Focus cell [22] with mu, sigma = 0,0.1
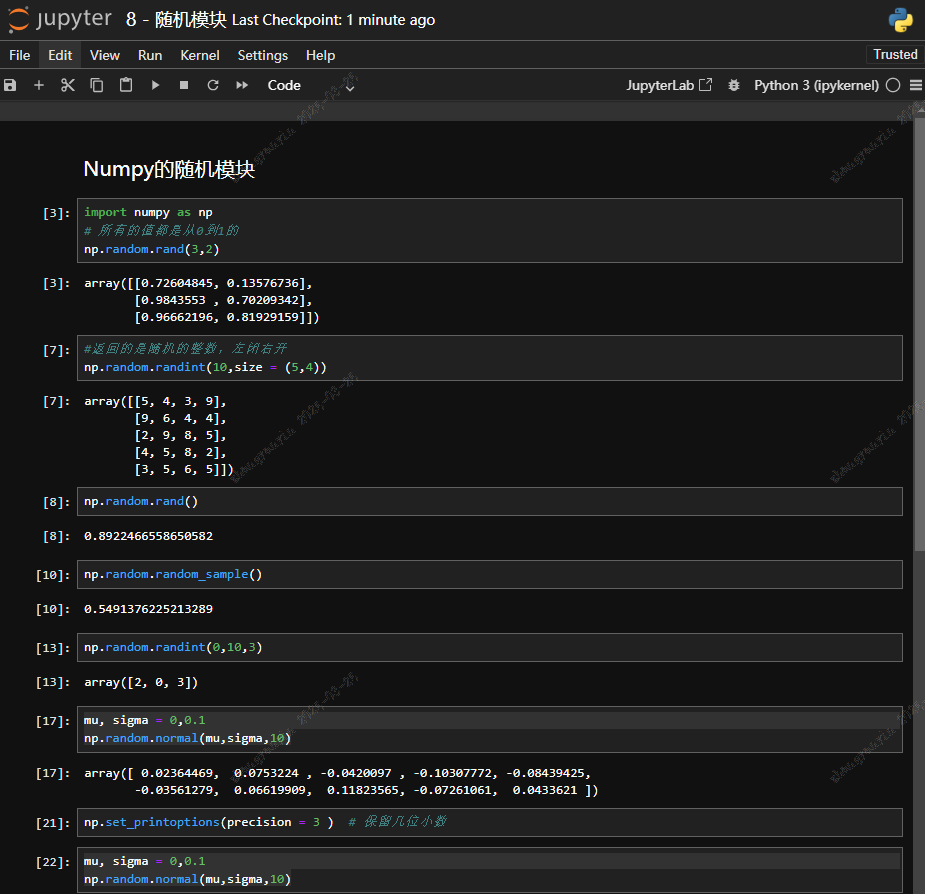The width and height of the screenshot is (925, 894). (490, 870)
